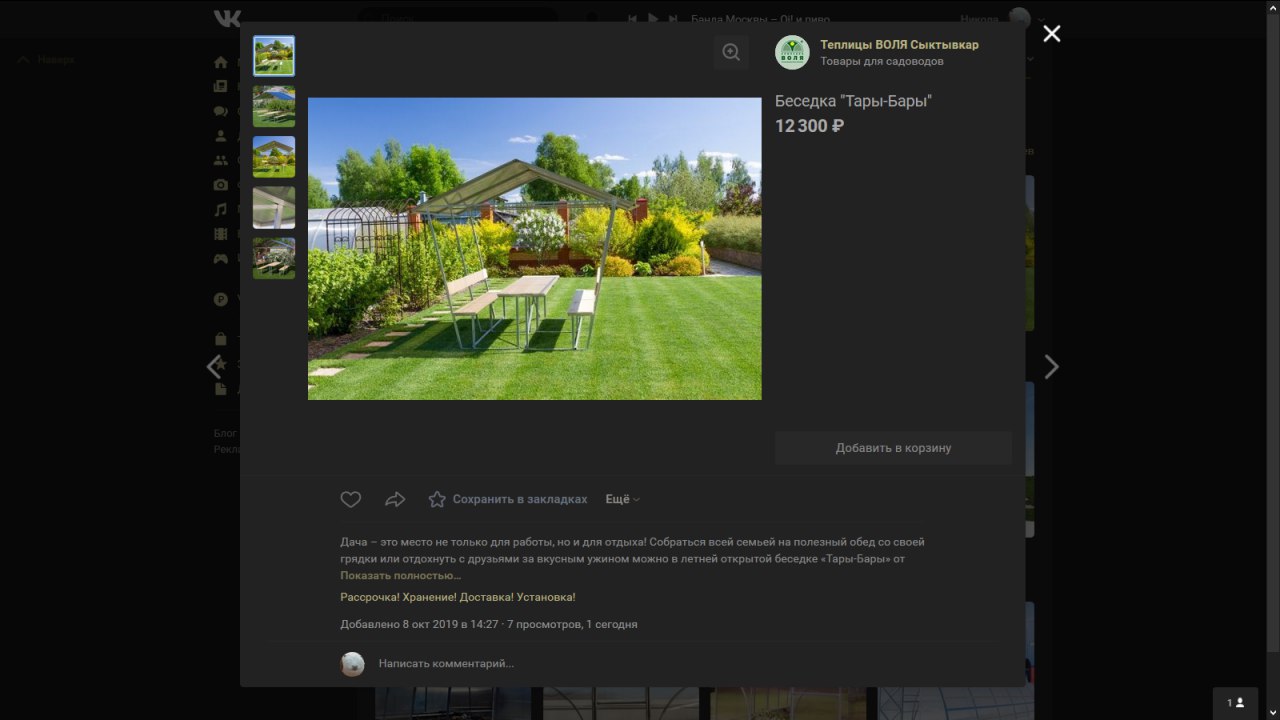The image size is (1280, 720).
Task: Share the product using the arrow icon
Action: tap(395, 499)
